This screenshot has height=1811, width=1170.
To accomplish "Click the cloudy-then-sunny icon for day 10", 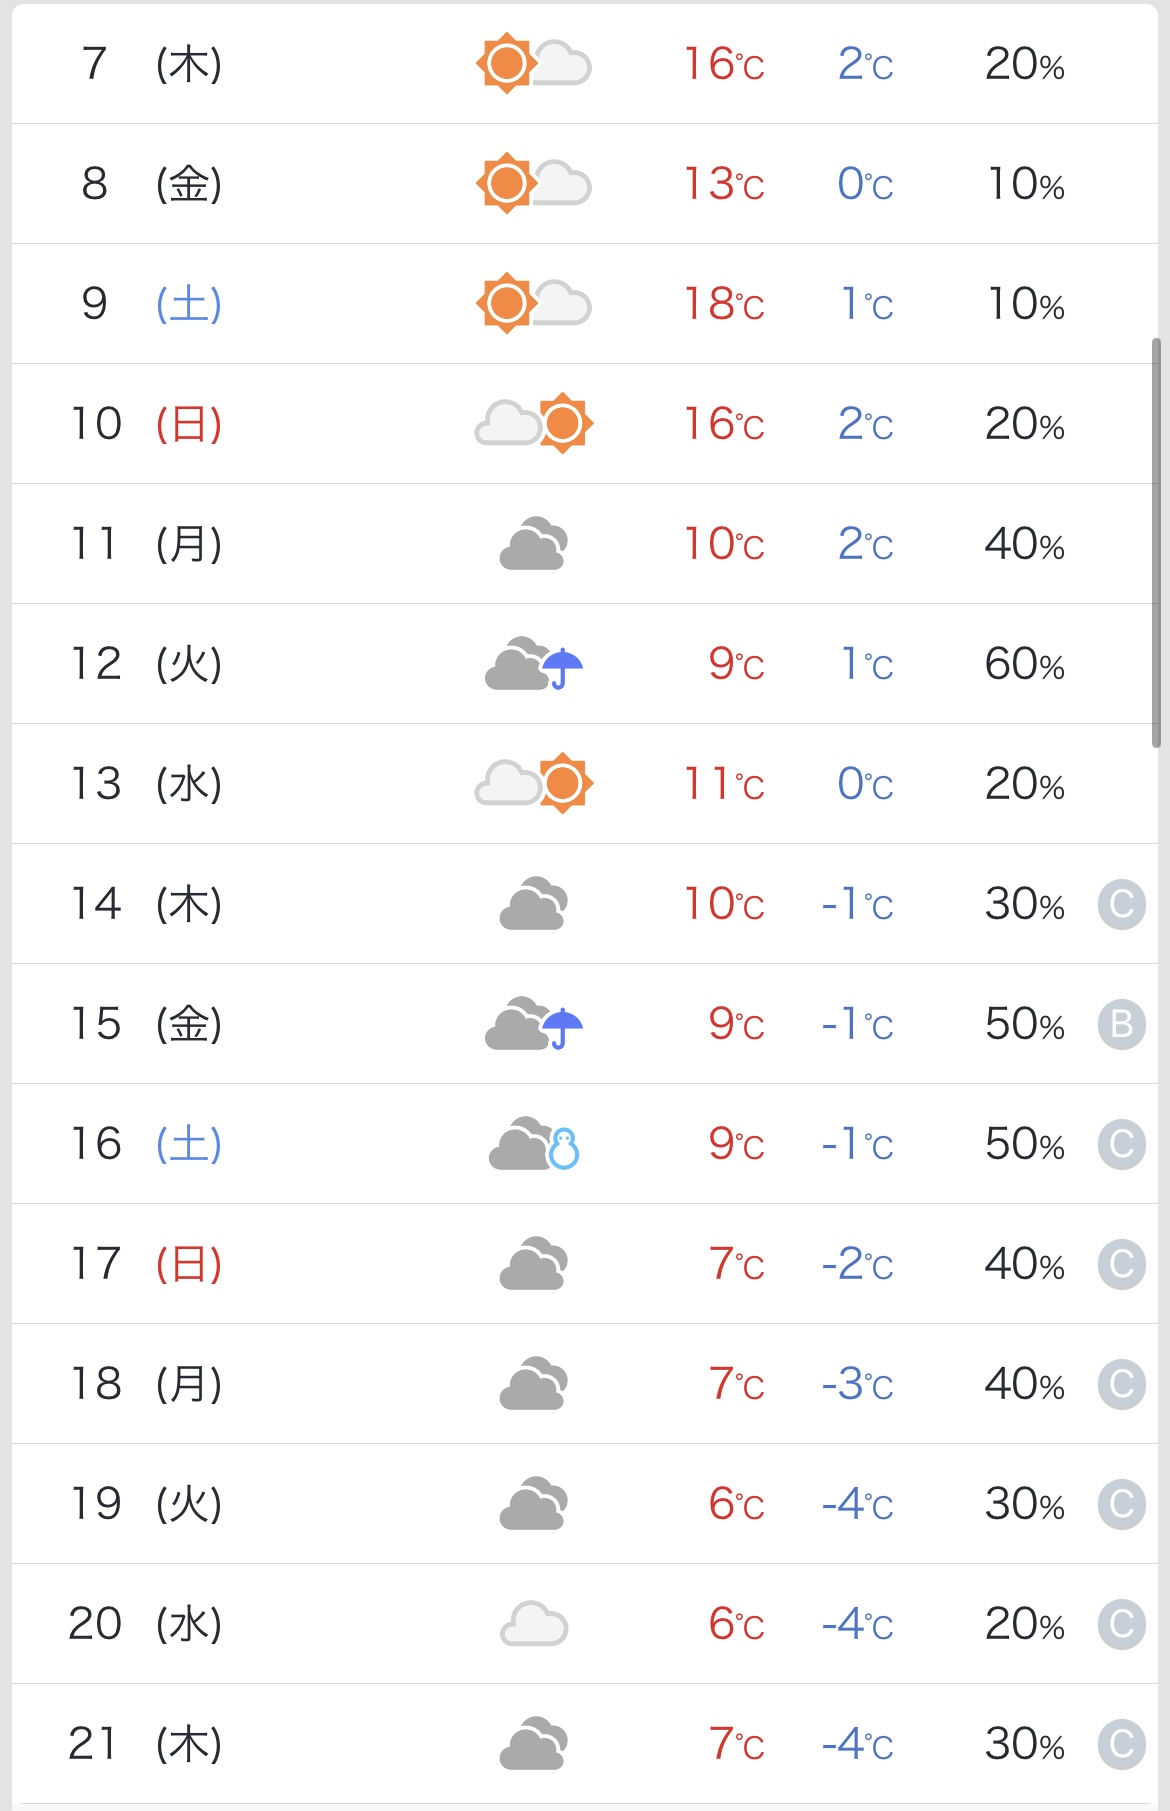I will 533,424.
